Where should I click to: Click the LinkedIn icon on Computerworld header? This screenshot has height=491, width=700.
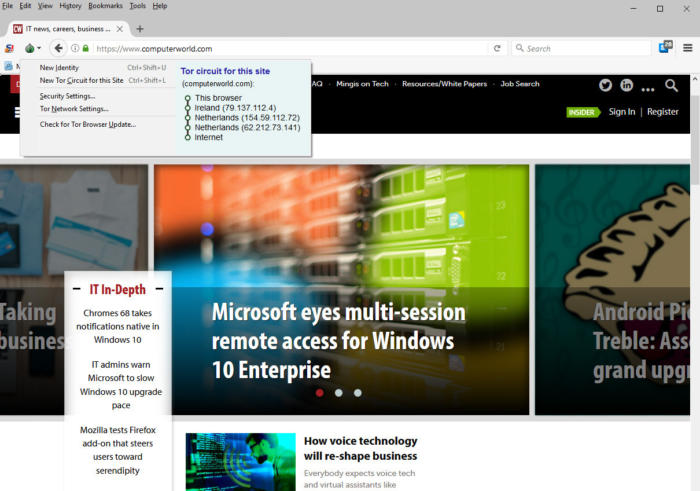pos(626,85)
